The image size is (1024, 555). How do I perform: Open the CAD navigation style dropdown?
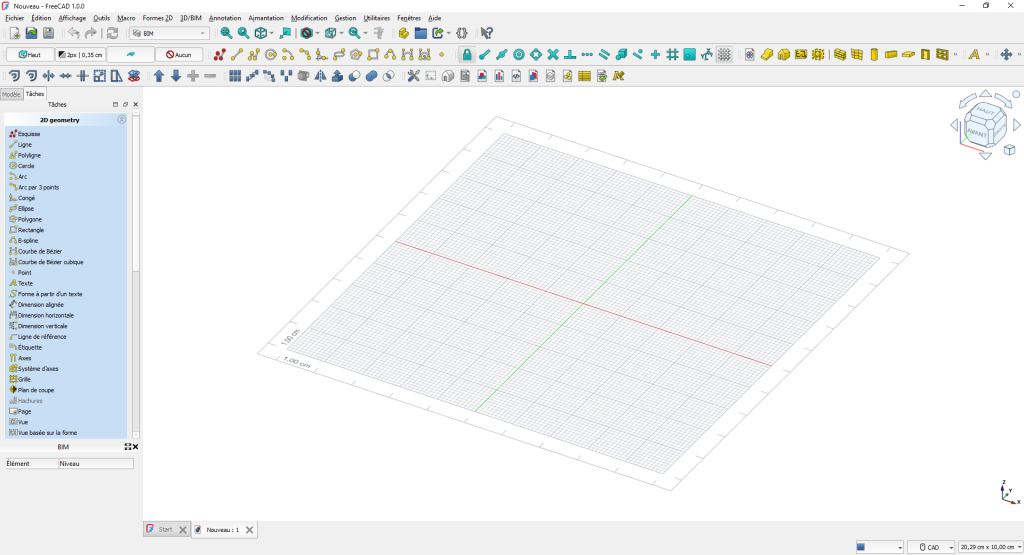[x=931, y=547]
